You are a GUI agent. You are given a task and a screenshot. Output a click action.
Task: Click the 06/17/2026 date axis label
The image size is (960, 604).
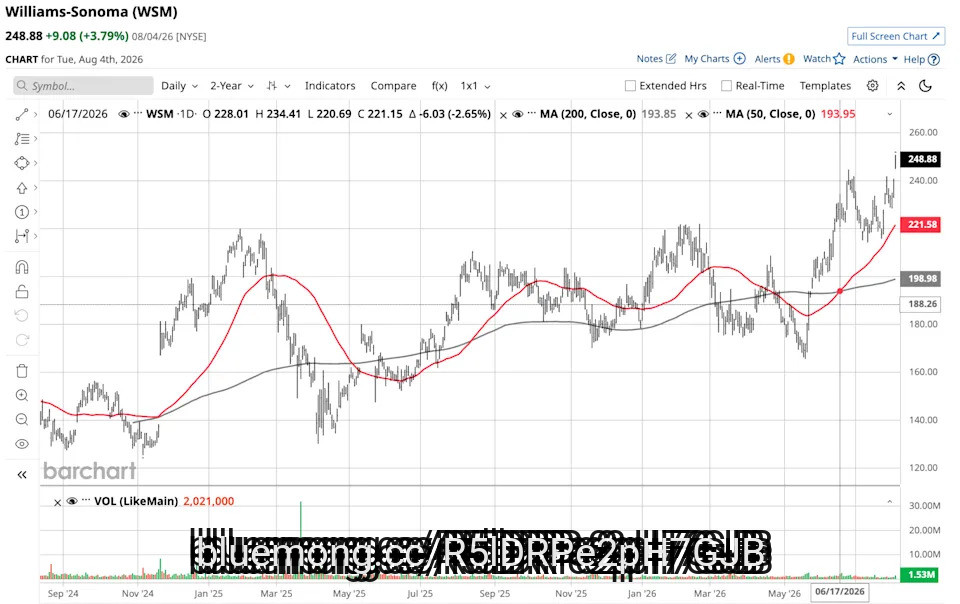coord(839,592)
